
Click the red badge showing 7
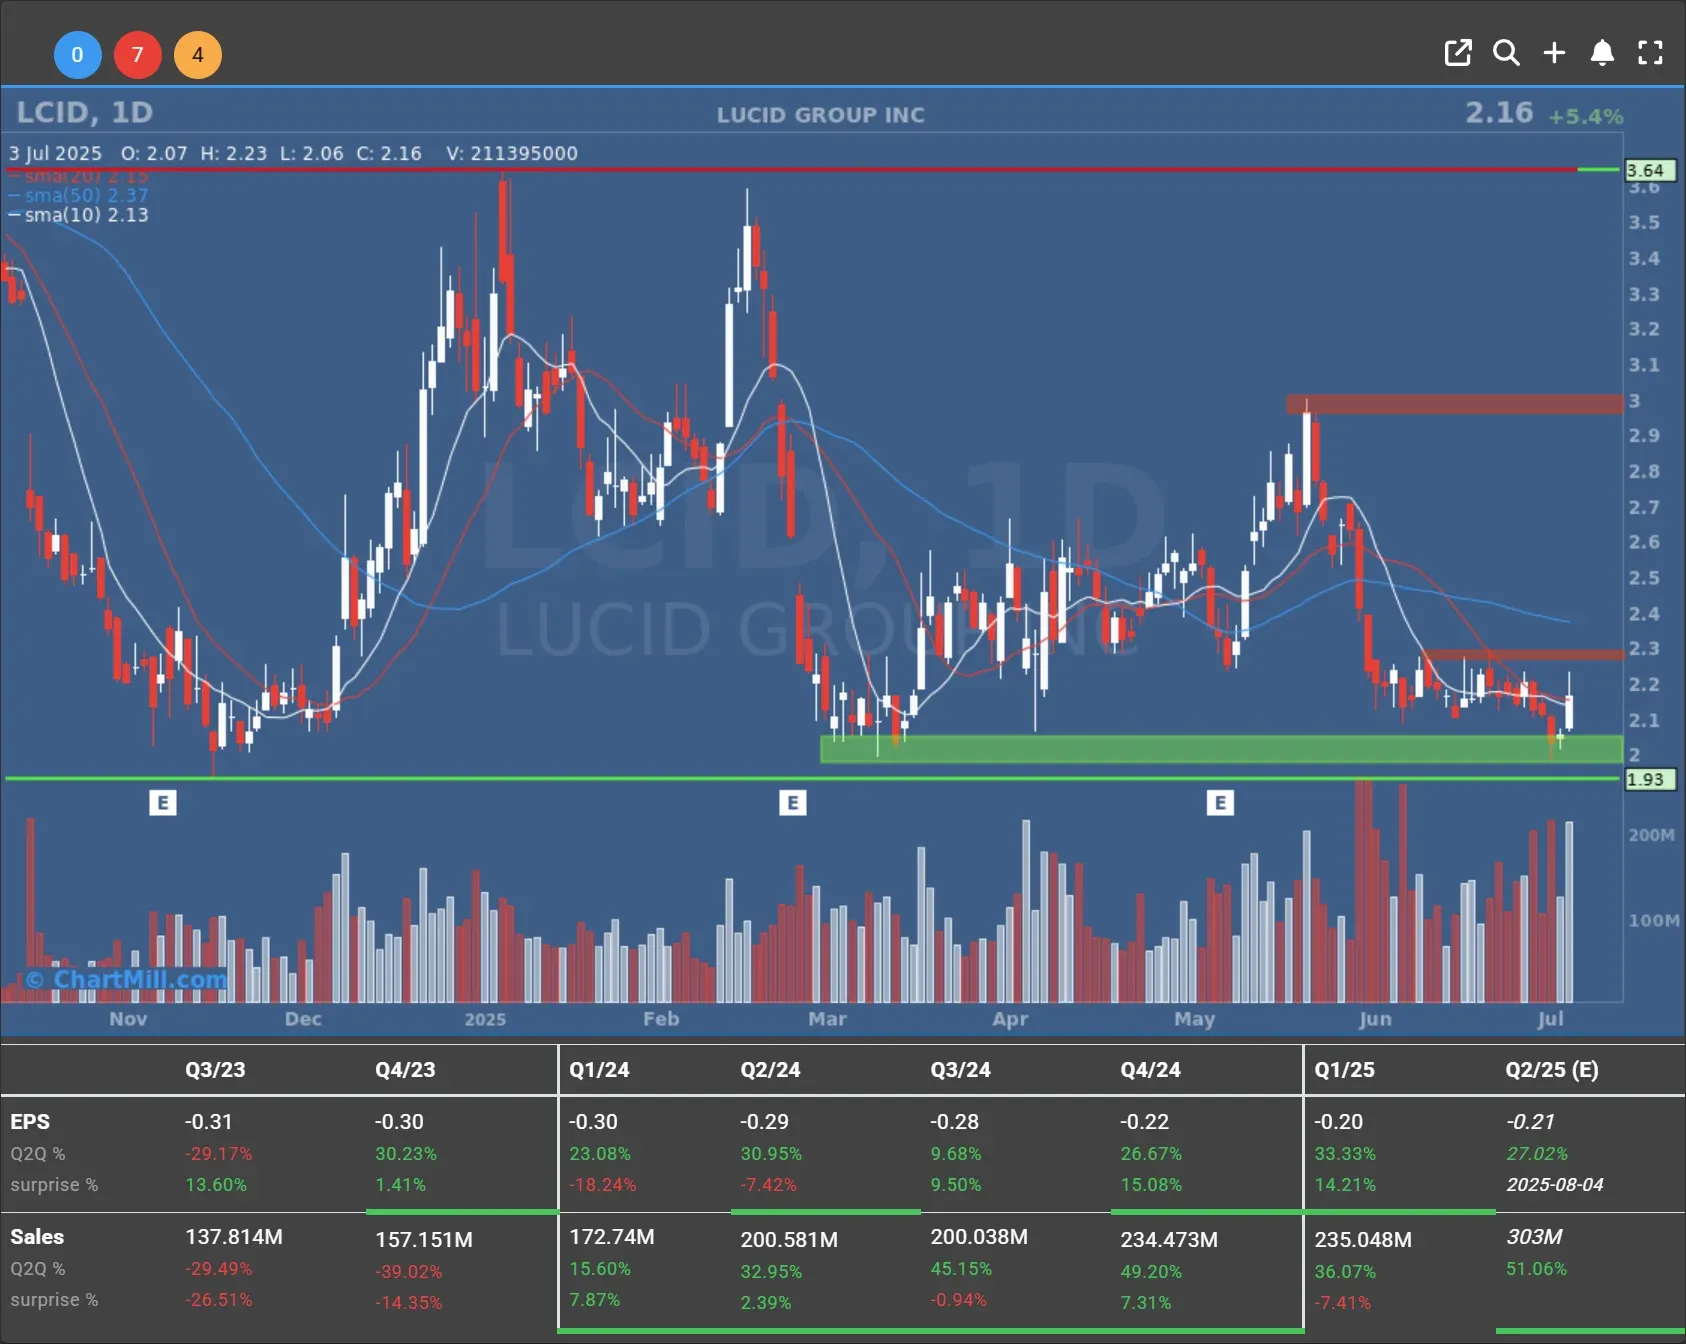(x=137, y=55)
